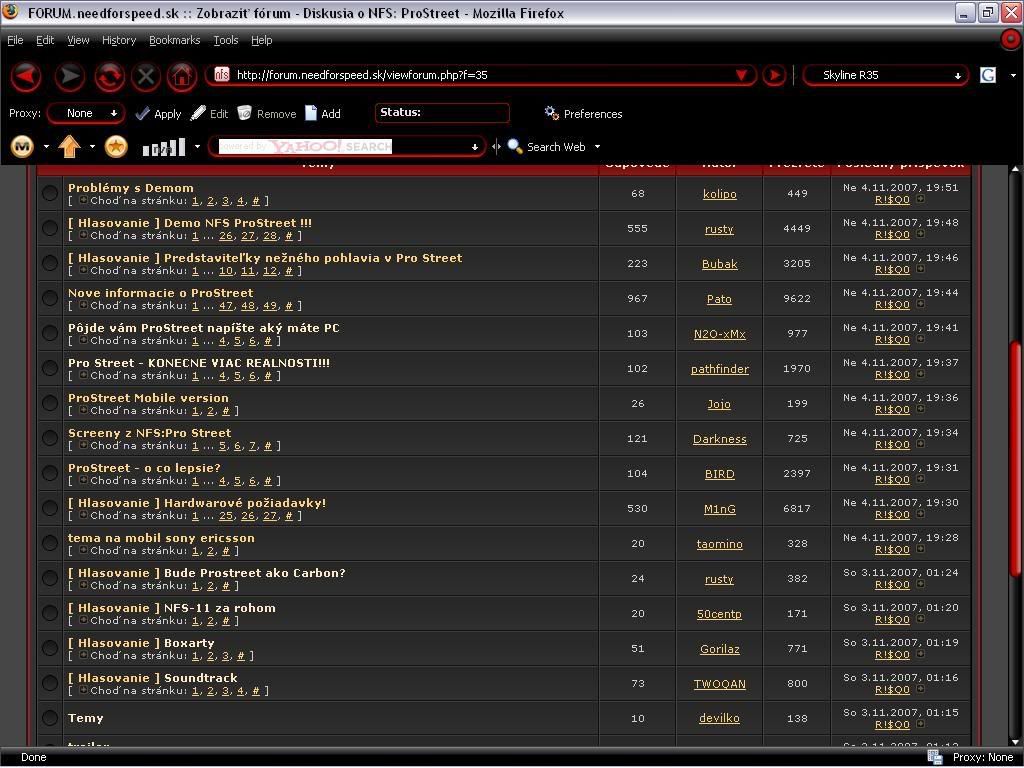
Task: Open the dropdown beside the signal bars
Action: click(x=197, y=147)
